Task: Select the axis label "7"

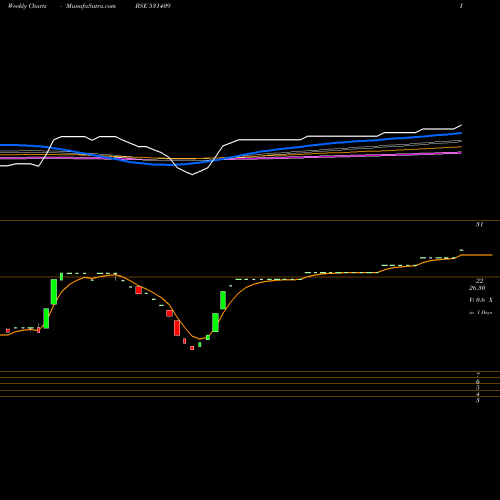Action: point(478,375)
